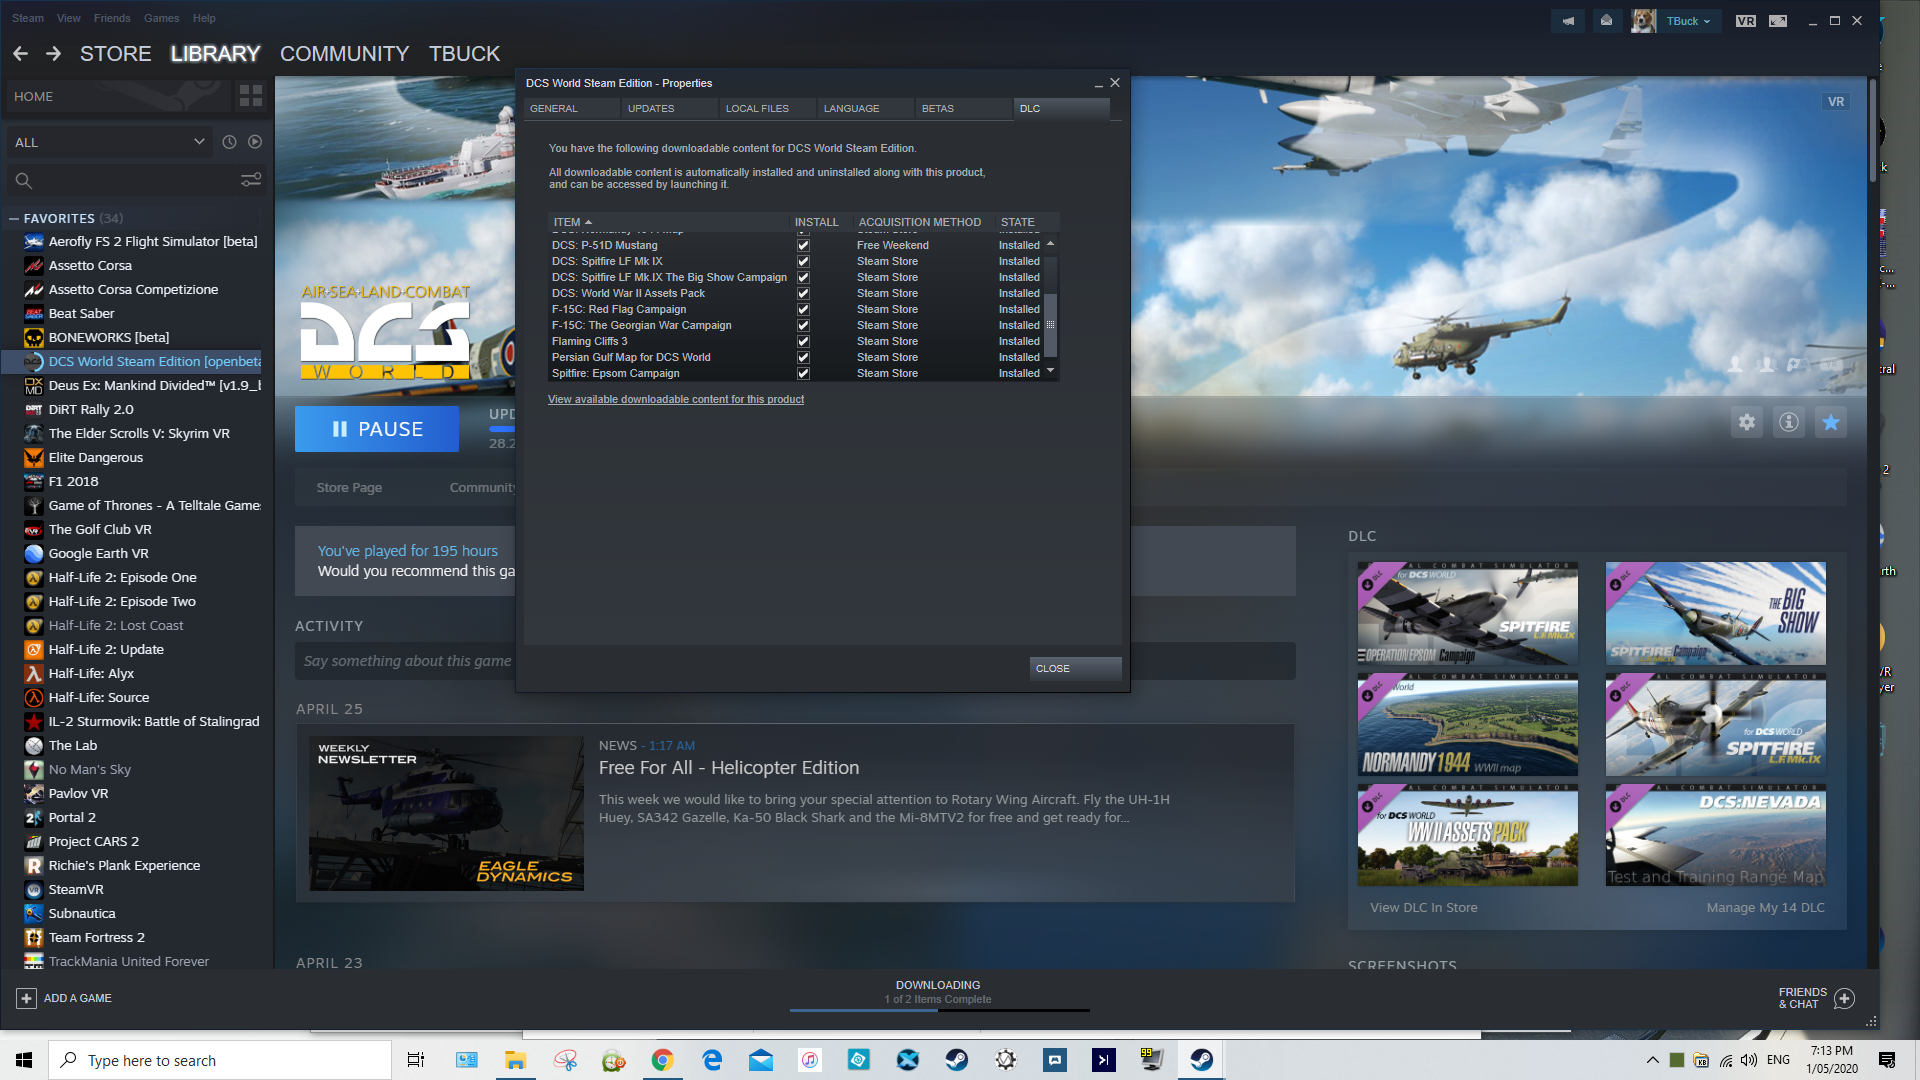Toggle install checkbox for Flaming Cliffs 3
The width and height of the screenshot is (1920, 1080).
(803, 341)
